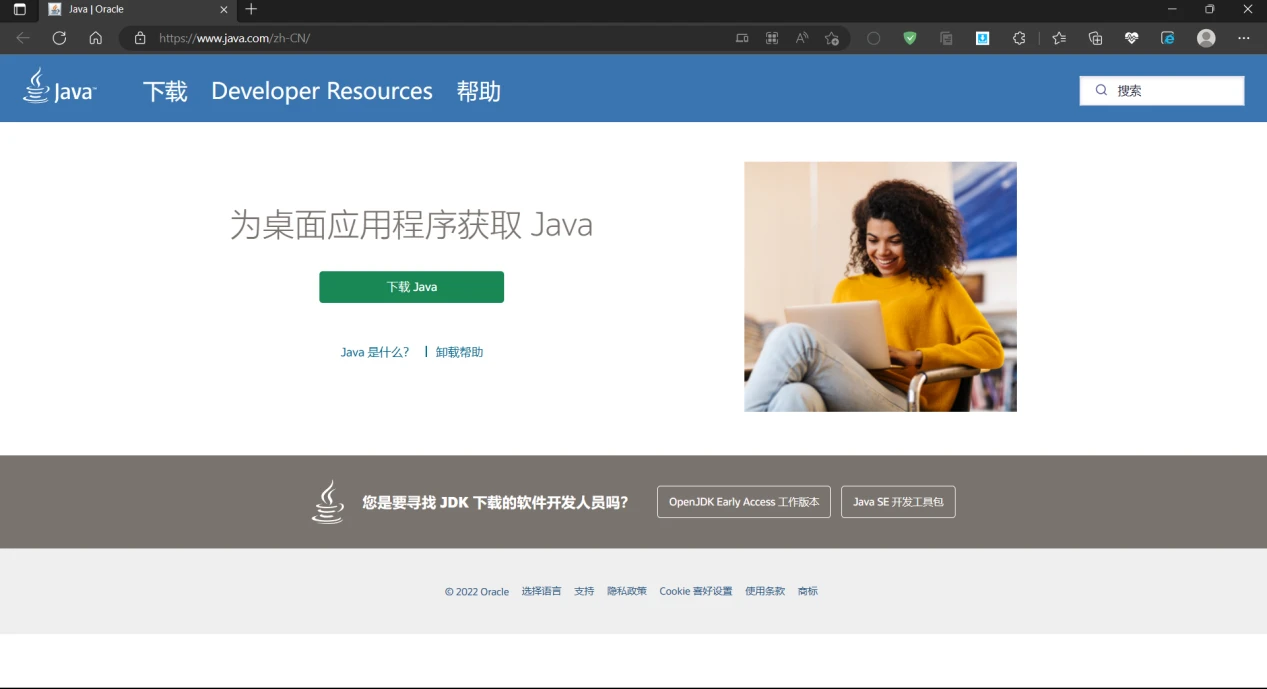The width and height of the screenshot is (1267, 689).
Task: Open the Extensions puzzle menu
Action: pyautogui.click(x=1019, y=38)
